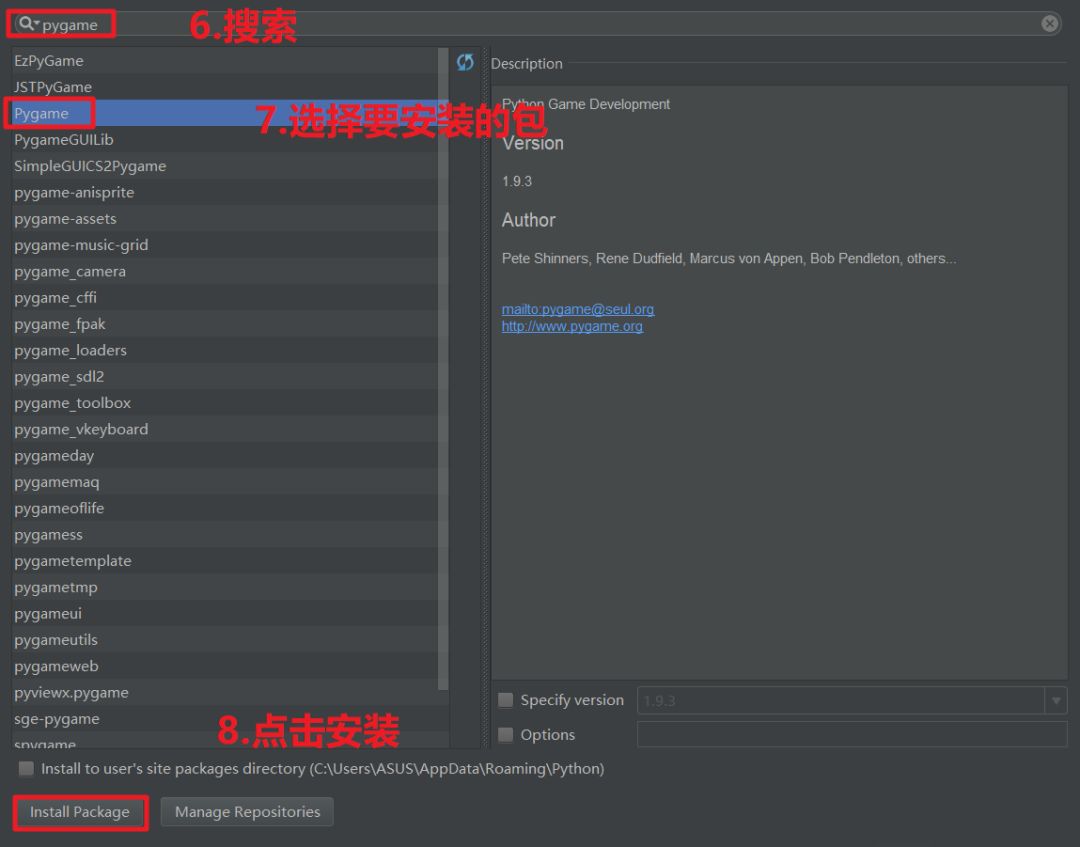Screen dimensions: 1080x847
Task: Select pygame_sdl2 package
Action: click(x=225, y=377)
